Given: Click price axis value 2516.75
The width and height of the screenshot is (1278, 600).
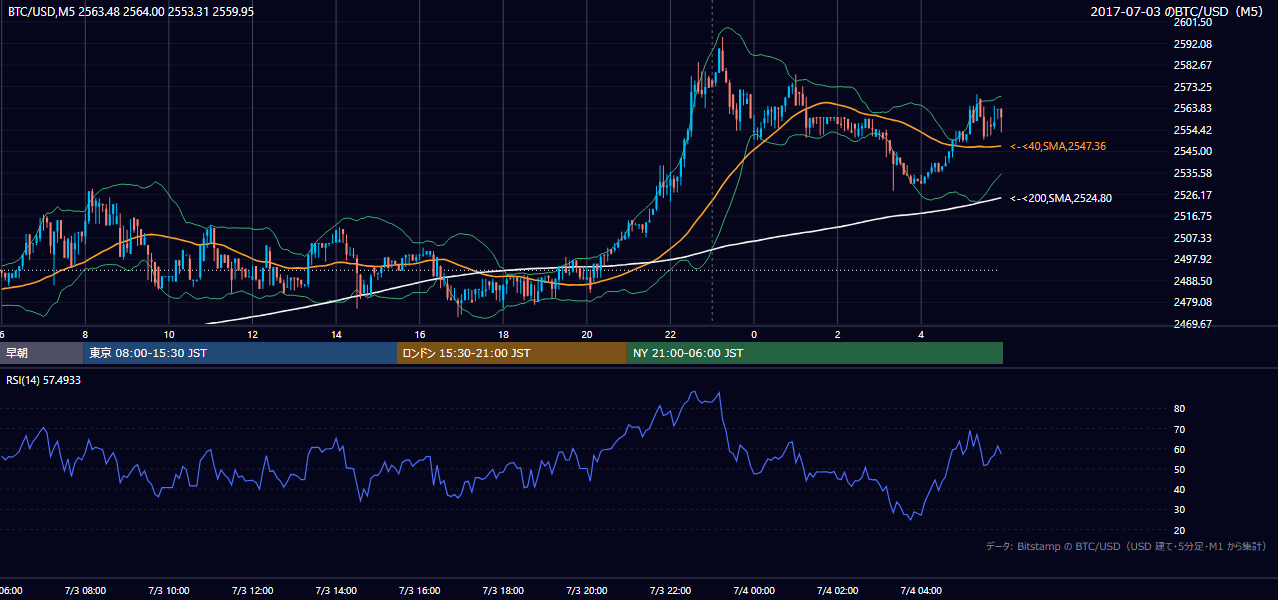Looking at the screenshot, I should [1192, 216].
